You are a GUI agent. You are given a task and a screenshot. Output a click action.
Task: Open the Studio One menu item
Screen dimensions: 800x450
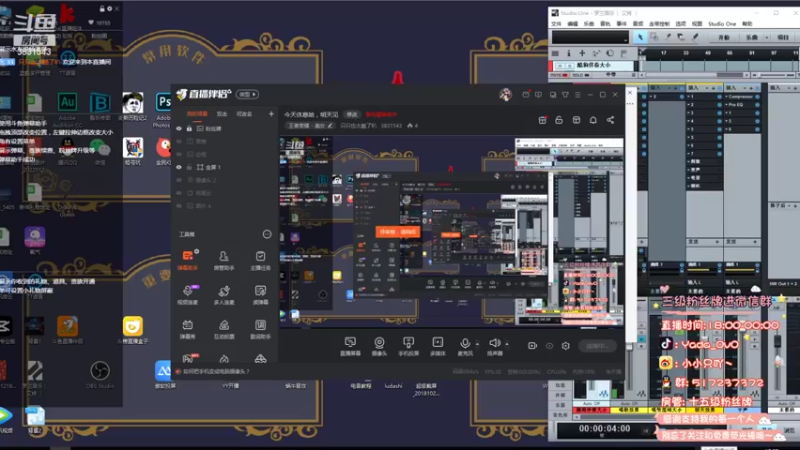(x=721, y=24)
